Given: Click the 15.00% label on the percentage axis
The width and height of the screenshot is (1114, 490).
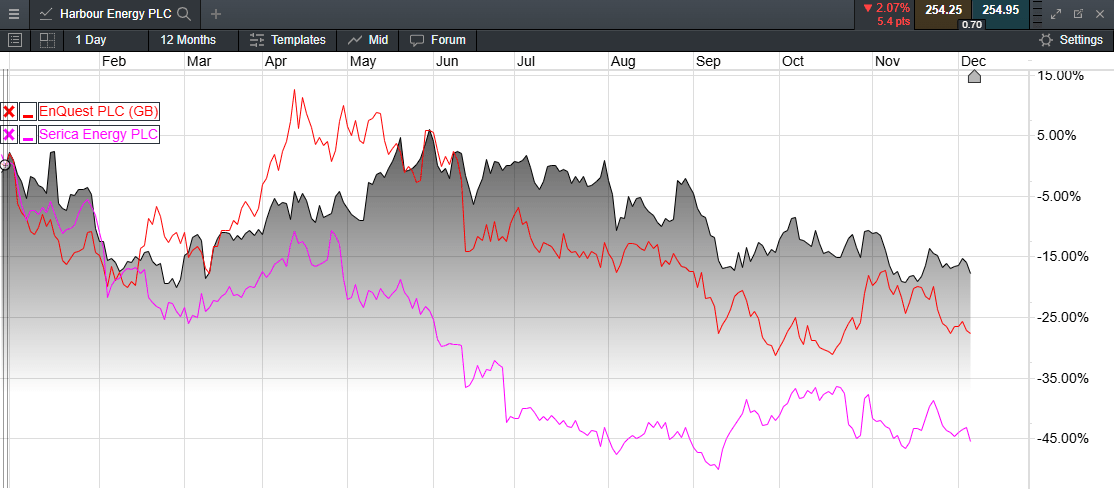Looking at the screenshot, I should coord(1061,75).
